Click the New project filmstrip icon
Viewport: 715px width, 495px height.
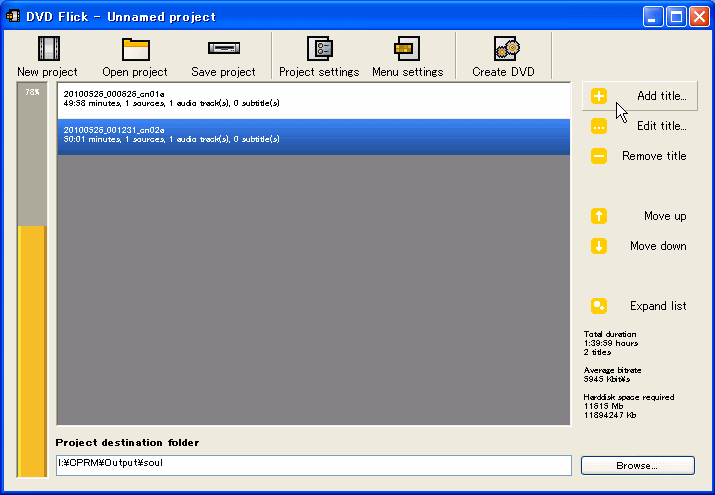[47, 48]
